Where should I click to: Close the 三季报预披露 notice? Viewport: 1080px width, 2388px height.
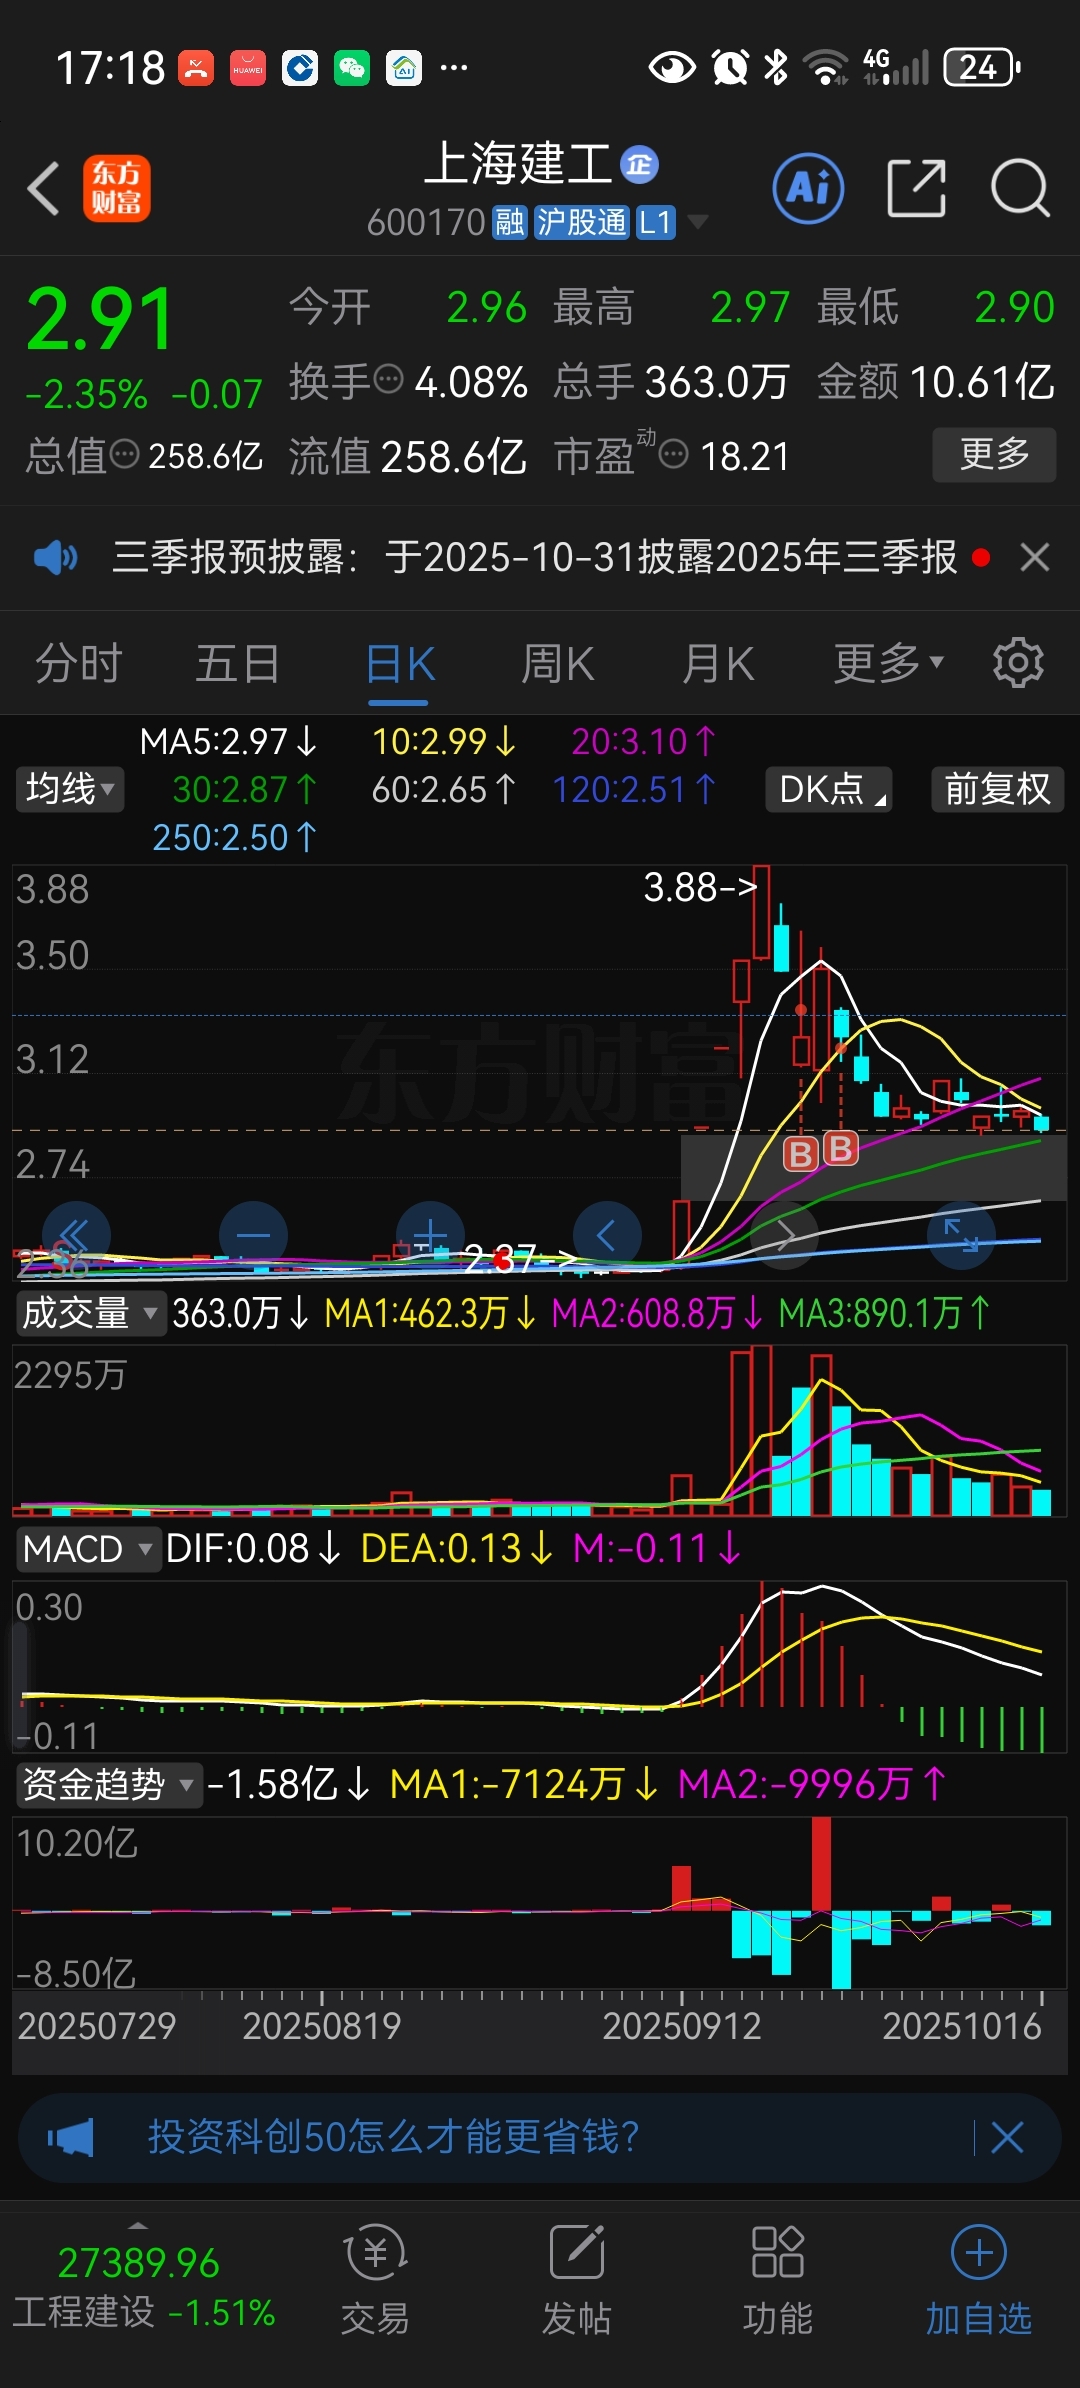[x=1035, y=557]
